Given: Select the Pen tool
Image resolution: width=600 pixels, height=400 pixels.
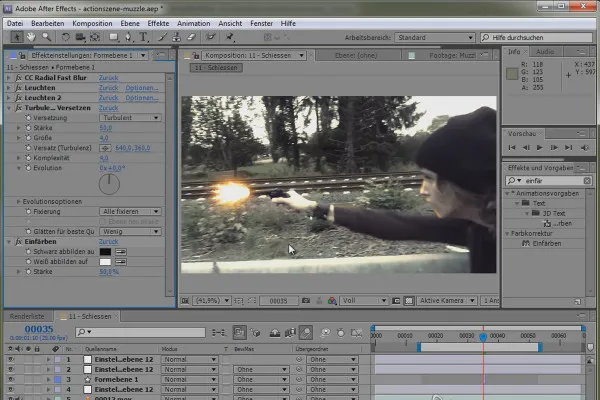Looking at the screenshot, I should click(x=128, y=37).
